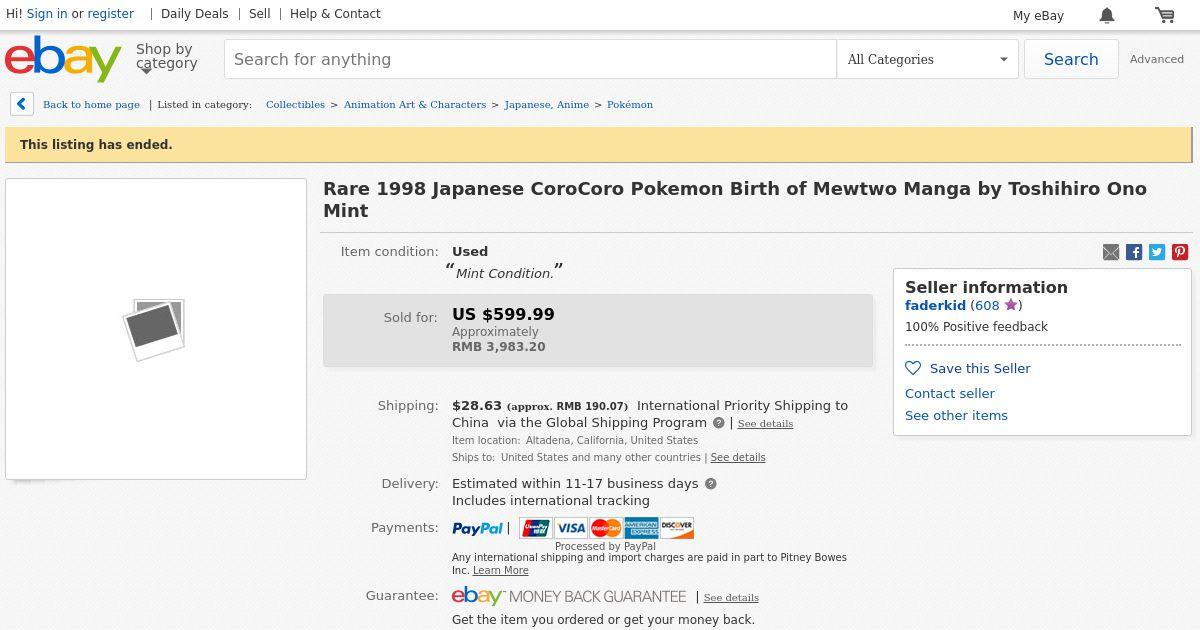
Task: Click delivery estimate help icon
Action: (x=711, y=484)
